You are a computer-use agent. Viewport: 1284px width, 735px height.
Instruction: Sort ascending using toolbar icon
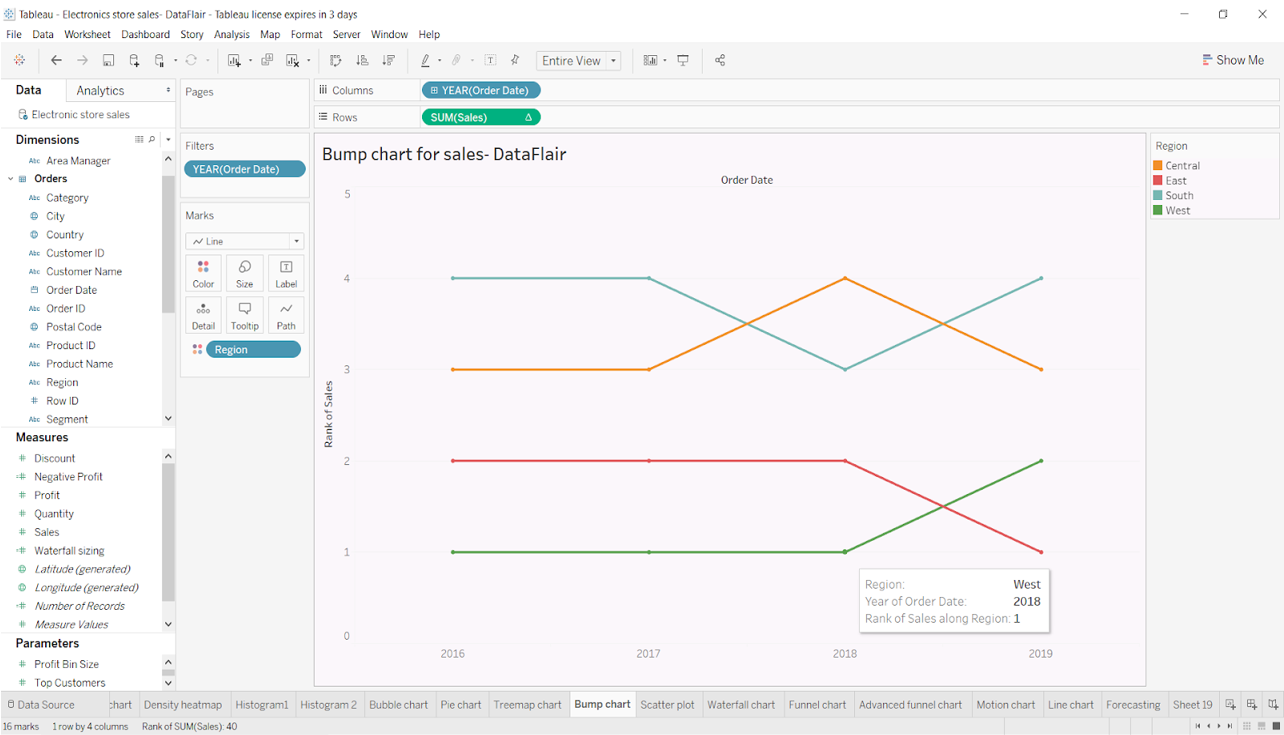tap(362, 60)
